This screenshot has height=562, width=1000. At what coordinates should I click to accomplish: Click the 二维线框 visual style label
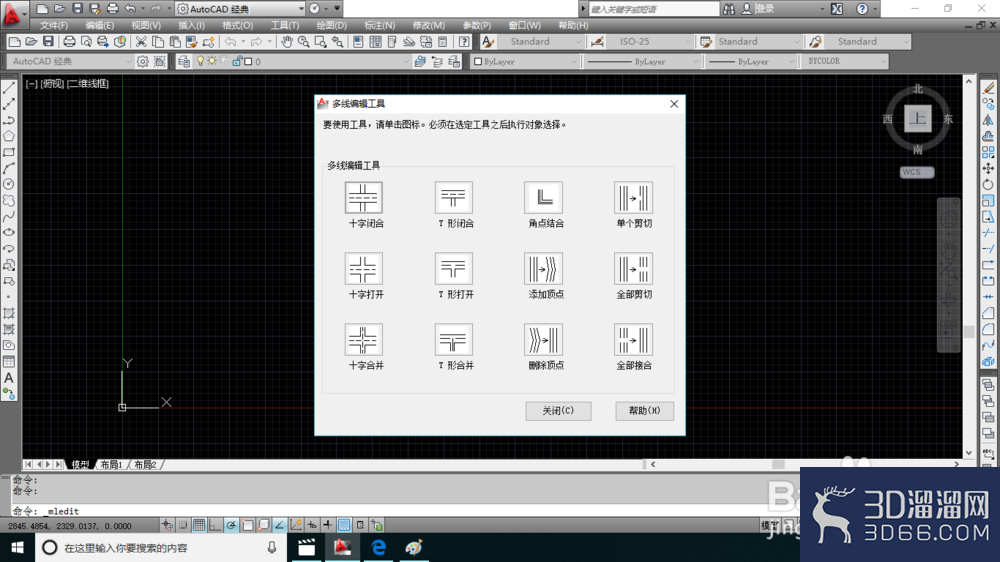88,84
